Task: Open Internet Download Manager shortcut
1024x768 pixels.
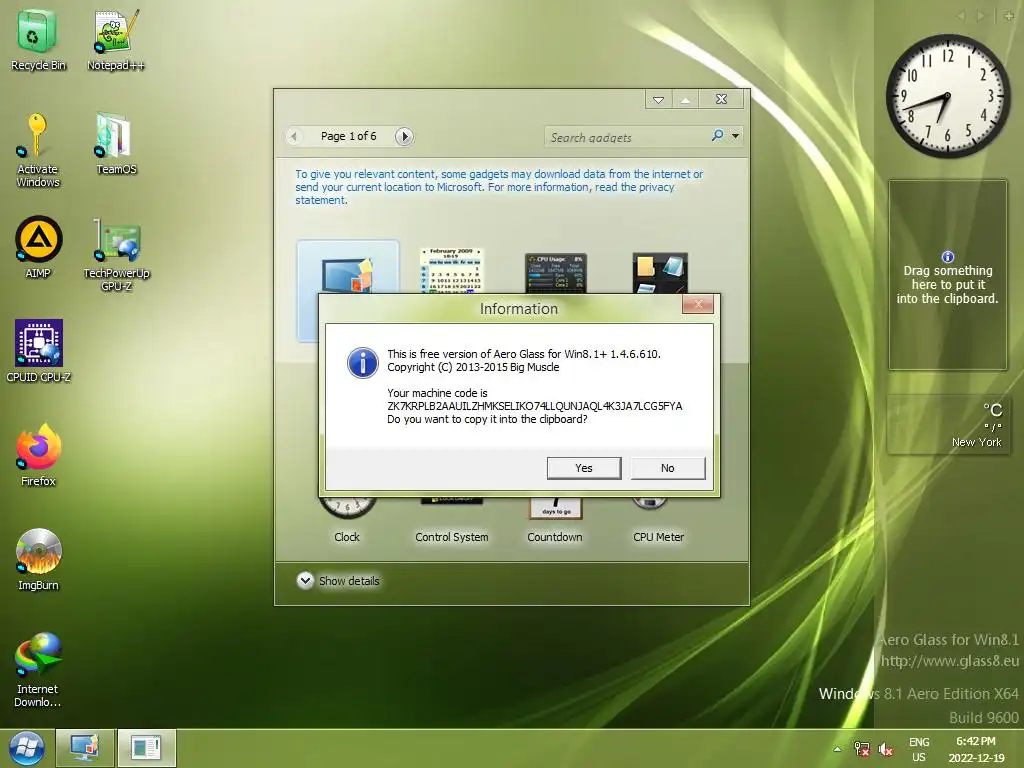Action: [38, 669]
